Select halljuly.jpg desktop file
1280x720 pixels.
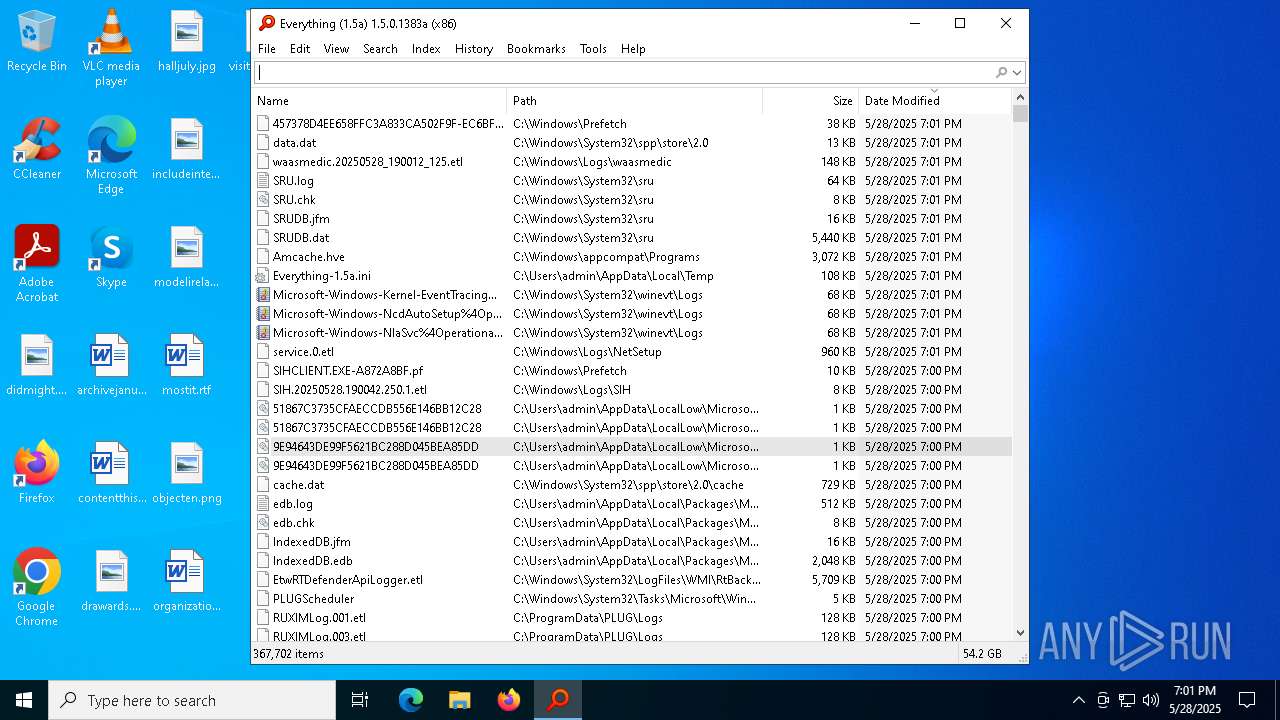pyautogui.click(x=186, y=42)
